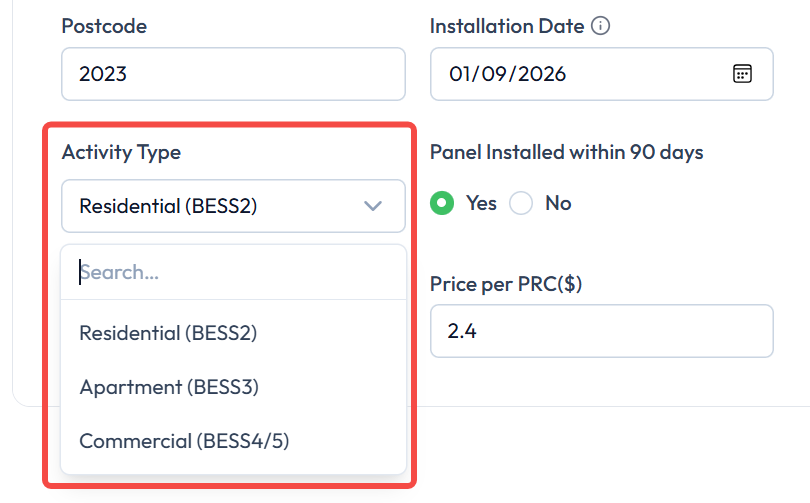Click the Price per PRC($) label
810x503 pixels.
(x=506, y=284)
